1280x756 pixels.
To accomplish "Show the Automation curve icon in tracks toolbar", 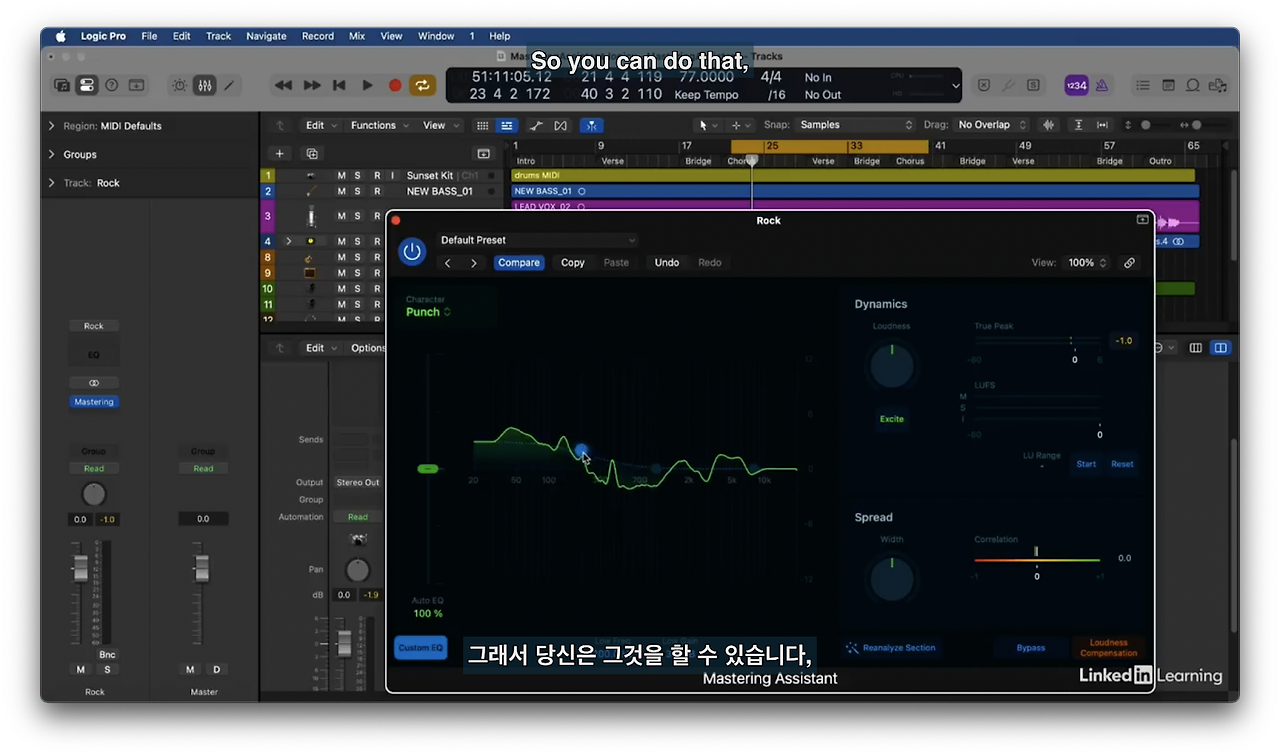I will [x=536, y=125].
